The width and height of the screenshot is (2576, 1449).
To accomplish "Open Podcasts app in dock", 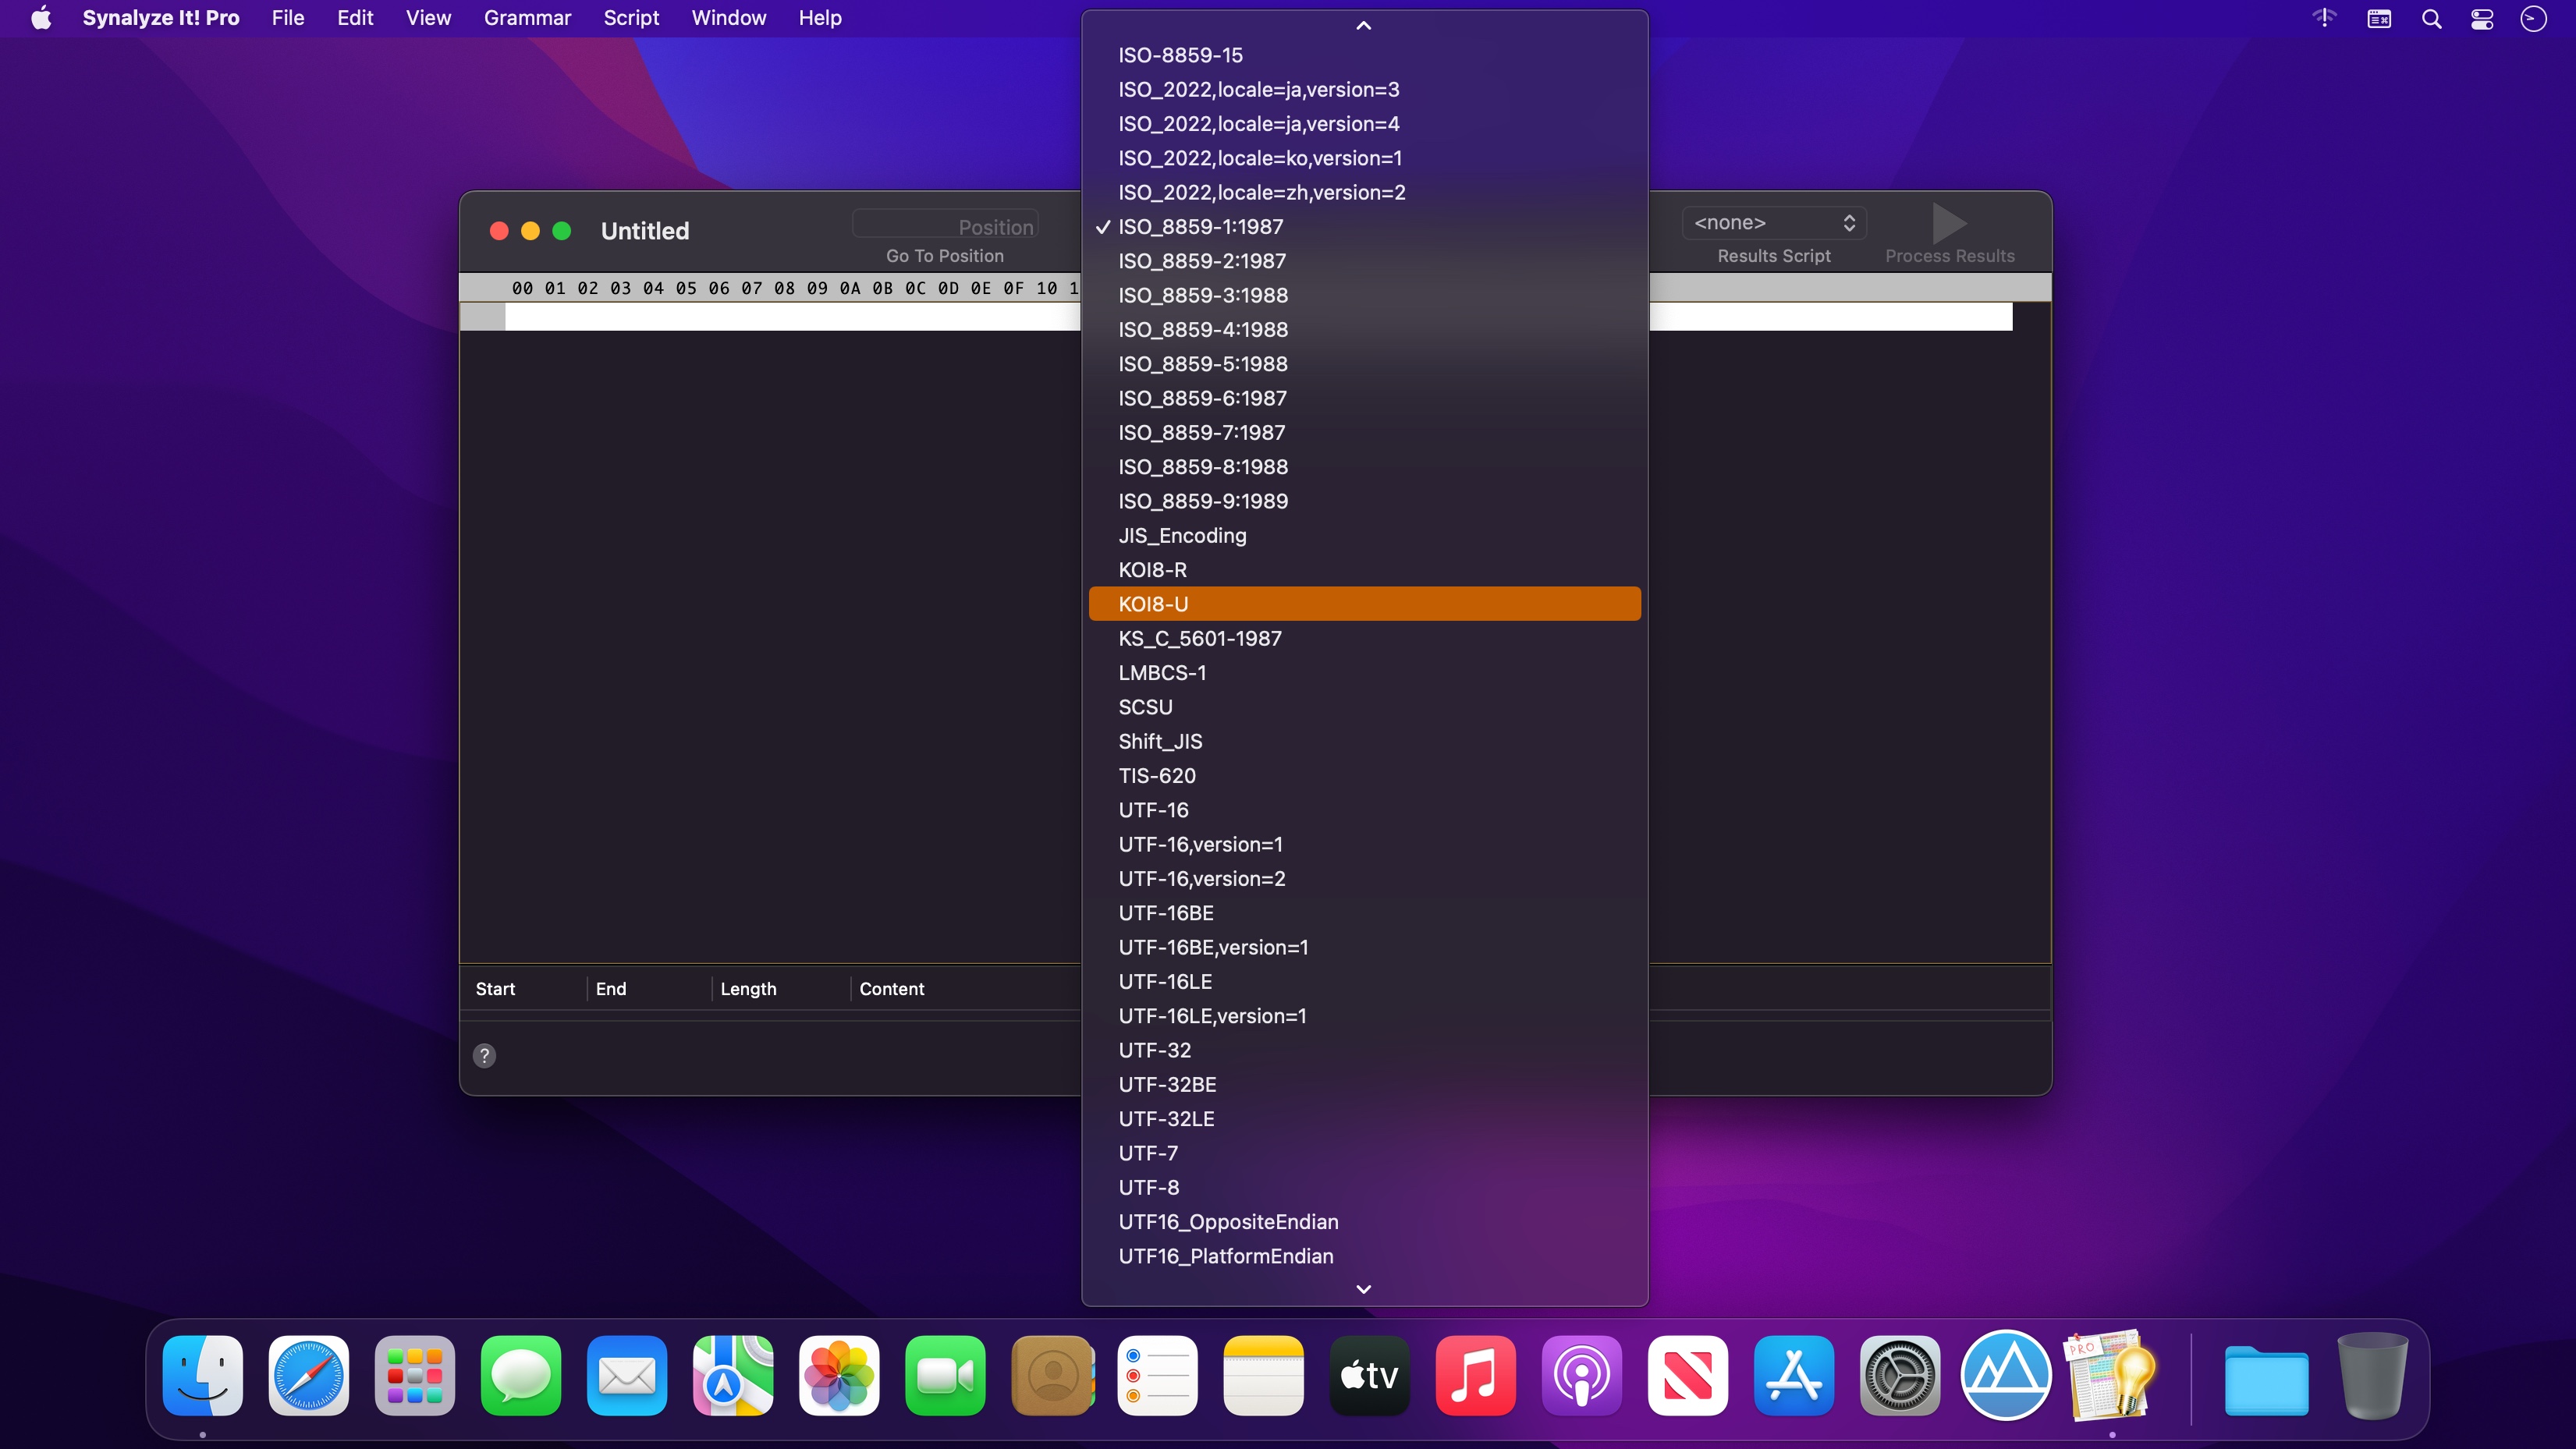I will 1582,1376.
